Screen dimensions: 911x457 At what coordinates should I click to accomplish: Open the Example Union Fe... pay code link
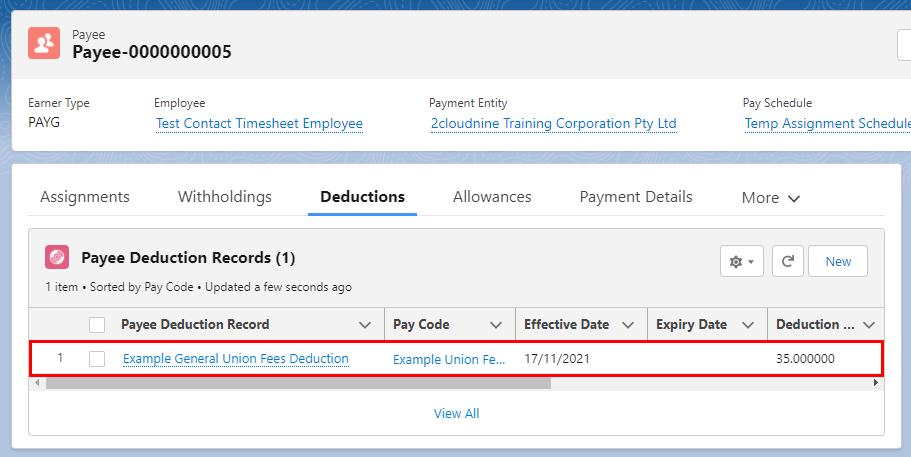449,359
